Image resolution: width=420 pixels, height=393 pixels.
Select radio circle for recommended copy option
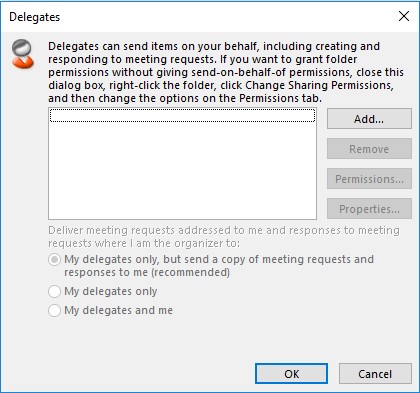click(x=54, y=259)
